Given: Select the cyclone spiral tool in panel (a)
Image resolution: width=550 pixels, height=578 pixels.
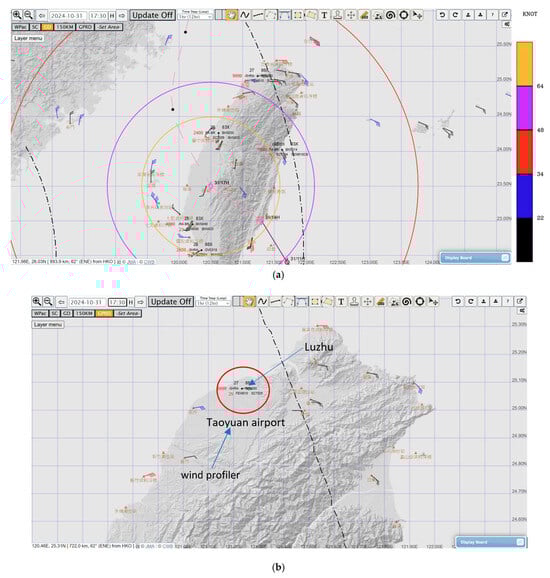Looking at the screenshot, I should click(x=391, y=15).
